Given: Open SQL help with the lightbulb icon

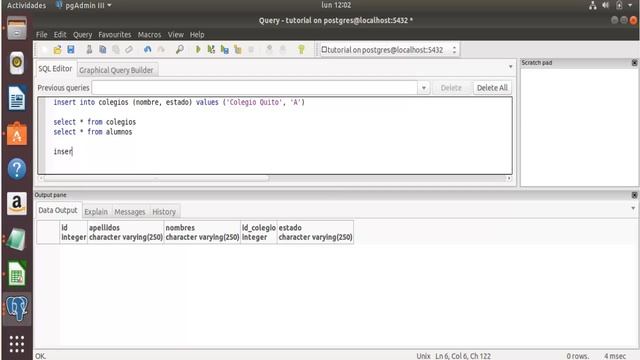Looking at the screenshot, I should point(301,50).
